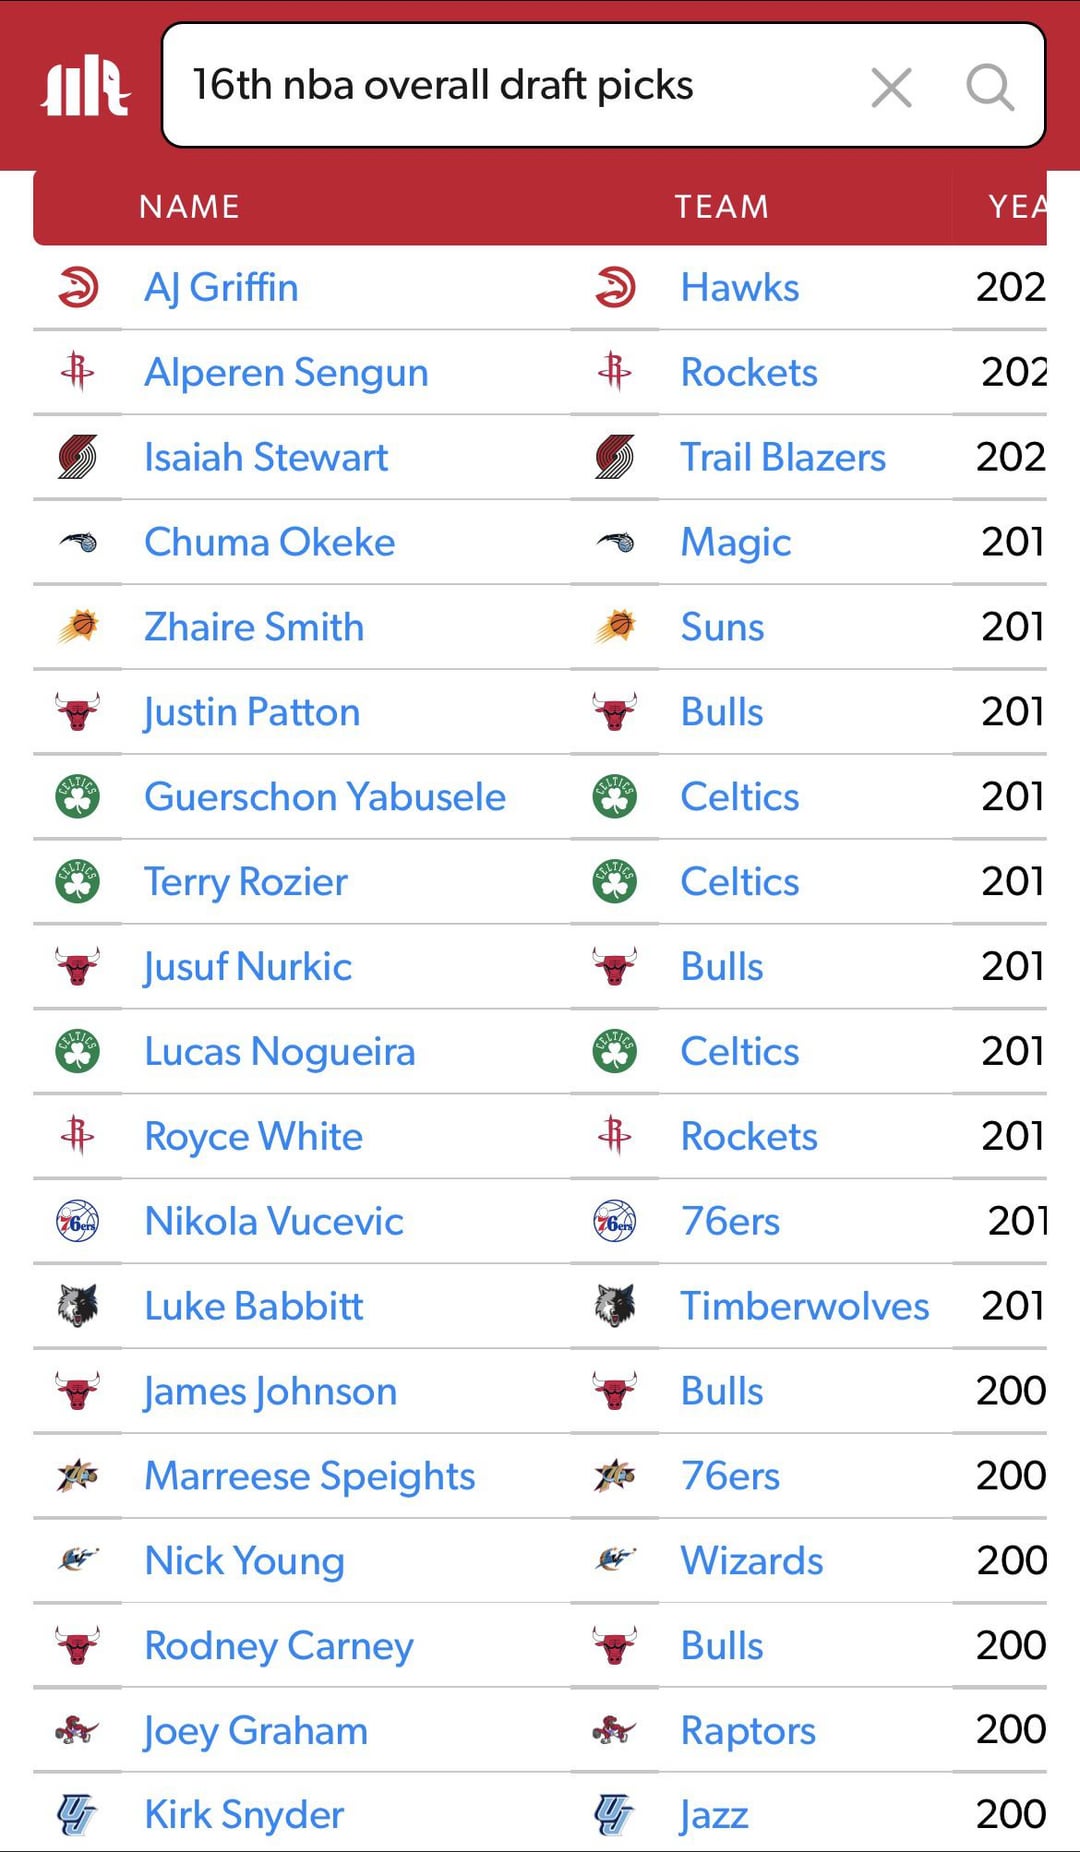This screenshot has width=1080, height=1852.
Task: Open Nikola Vucevic player link
Action: tap(274, 1221)
